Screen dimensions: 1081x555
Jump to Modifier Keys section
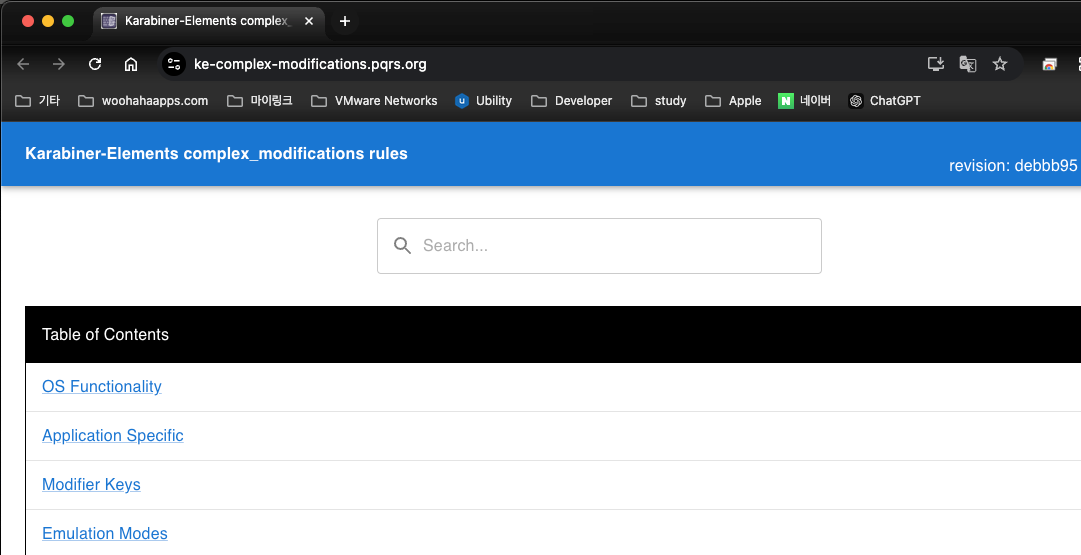91,484
